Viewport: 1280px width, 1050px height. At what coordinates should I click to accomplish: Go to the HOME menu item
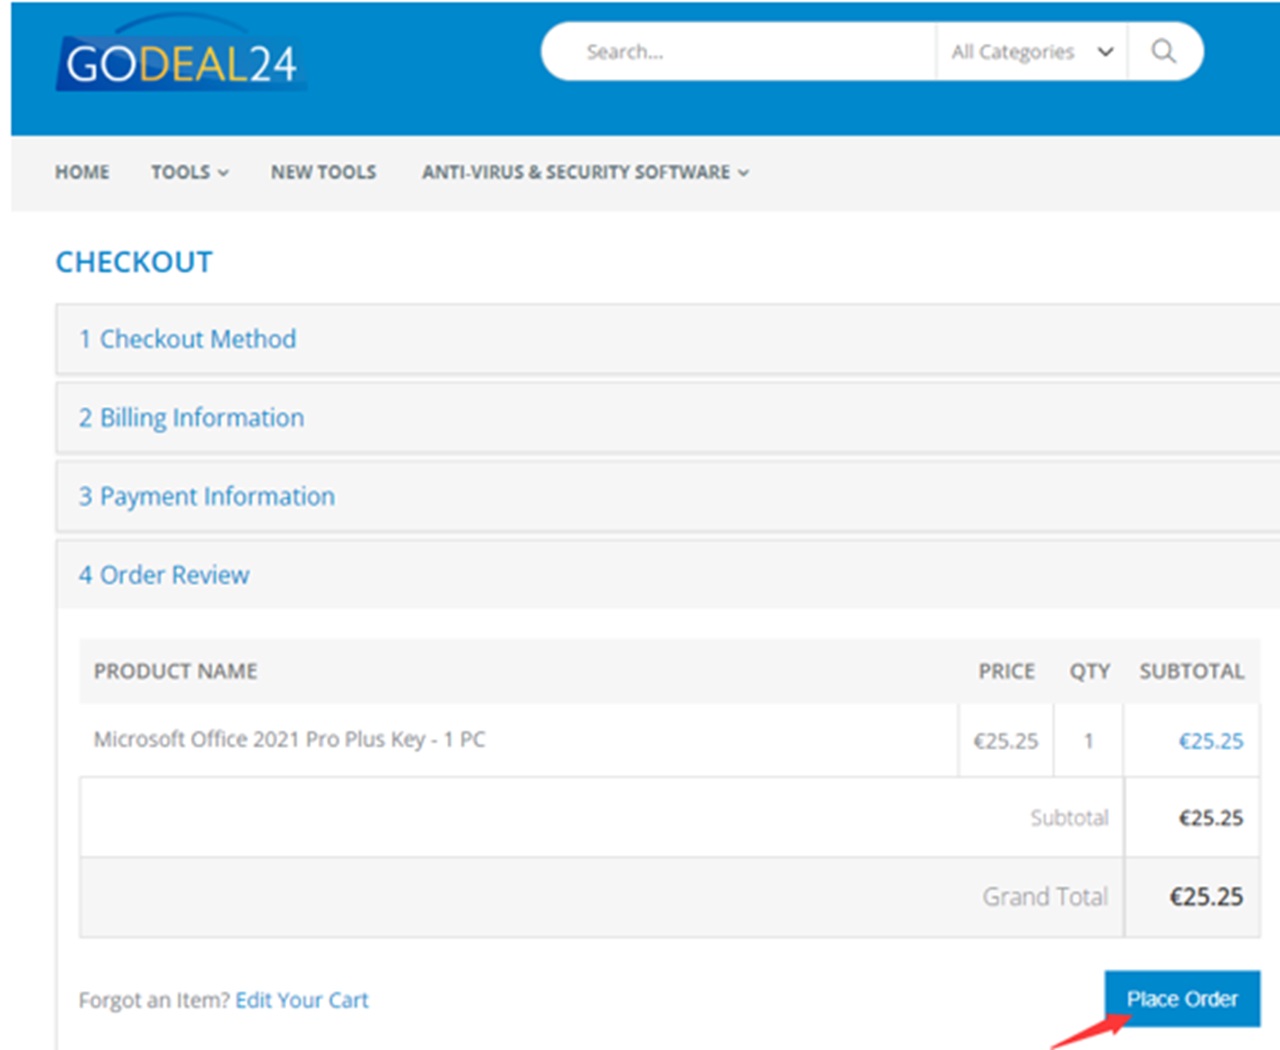(x=82, y=172)
